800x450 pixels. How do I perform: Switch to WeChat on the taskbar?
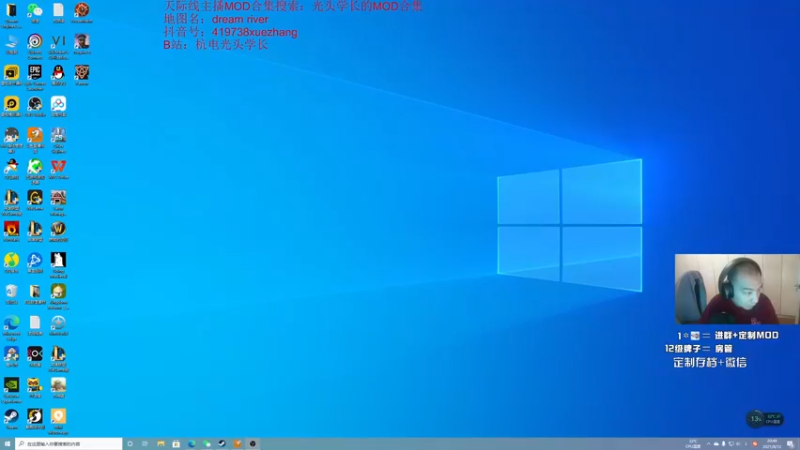(207, 444)
